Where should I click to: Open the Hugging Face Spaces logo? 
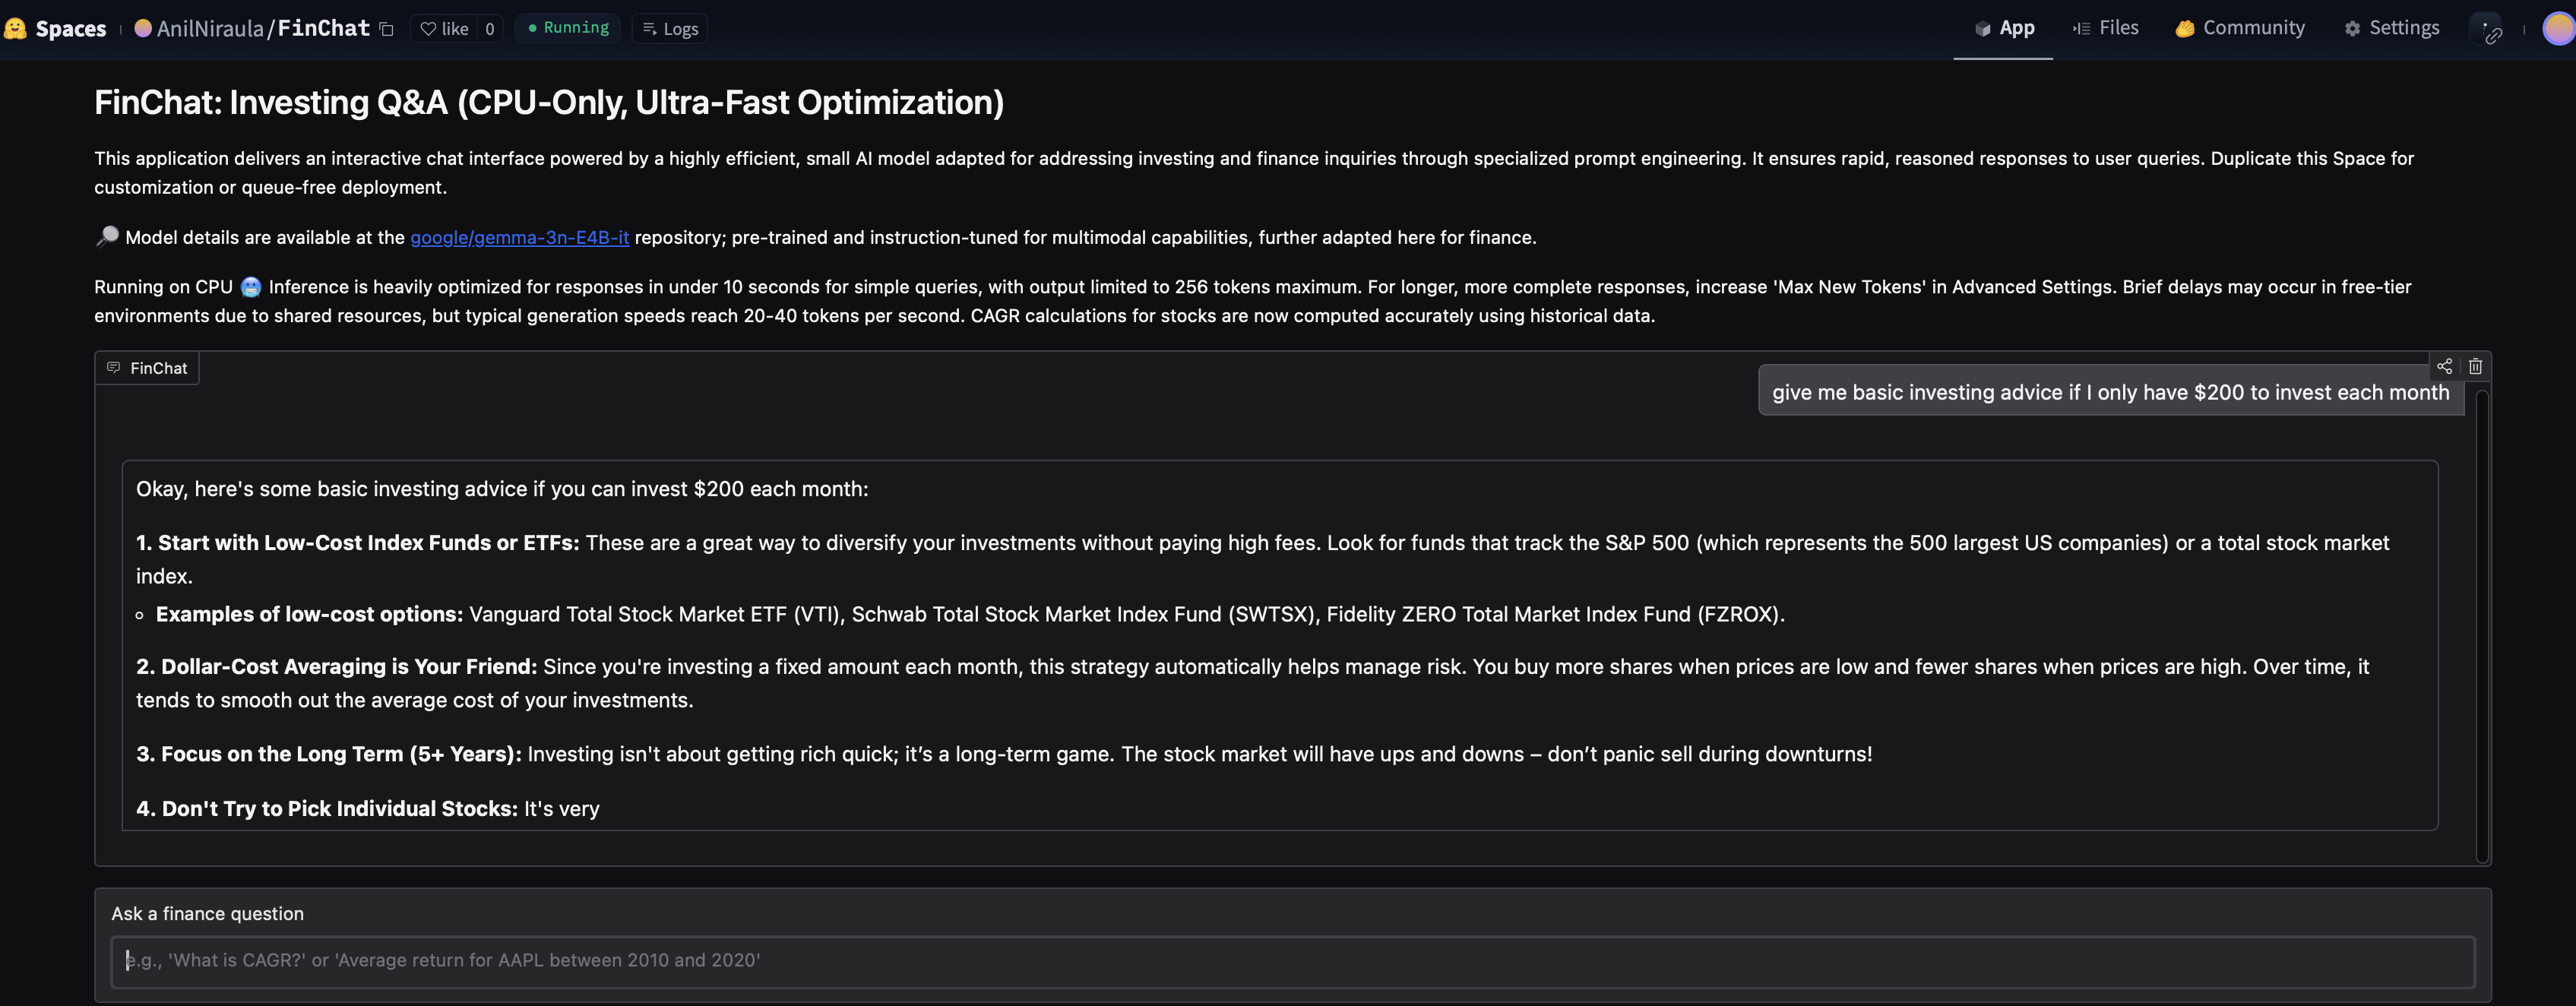point(15,28)
